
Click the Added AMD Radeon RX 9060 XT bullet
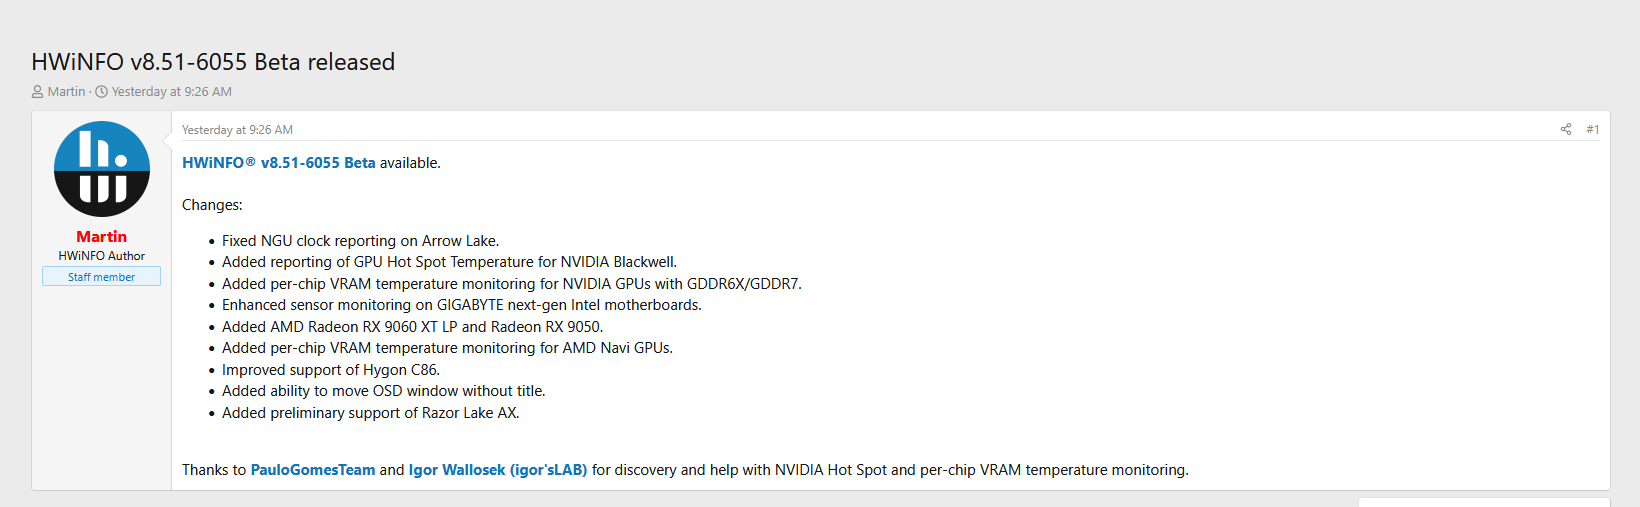click(413, 327)
